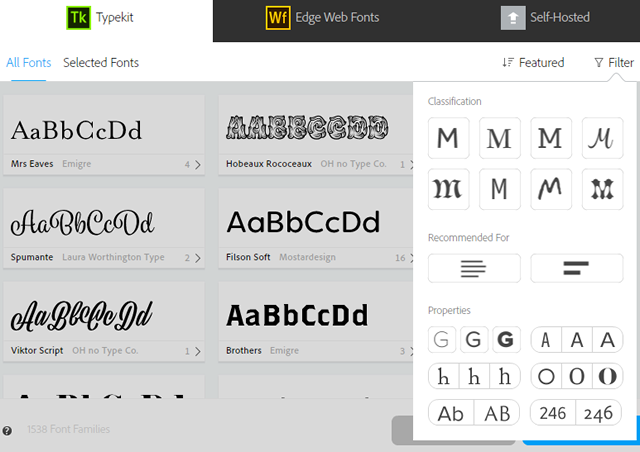This screenshot has width=640, height=452.
Task: Click the sort order icon beside Featured
Action: click(508, 62)
